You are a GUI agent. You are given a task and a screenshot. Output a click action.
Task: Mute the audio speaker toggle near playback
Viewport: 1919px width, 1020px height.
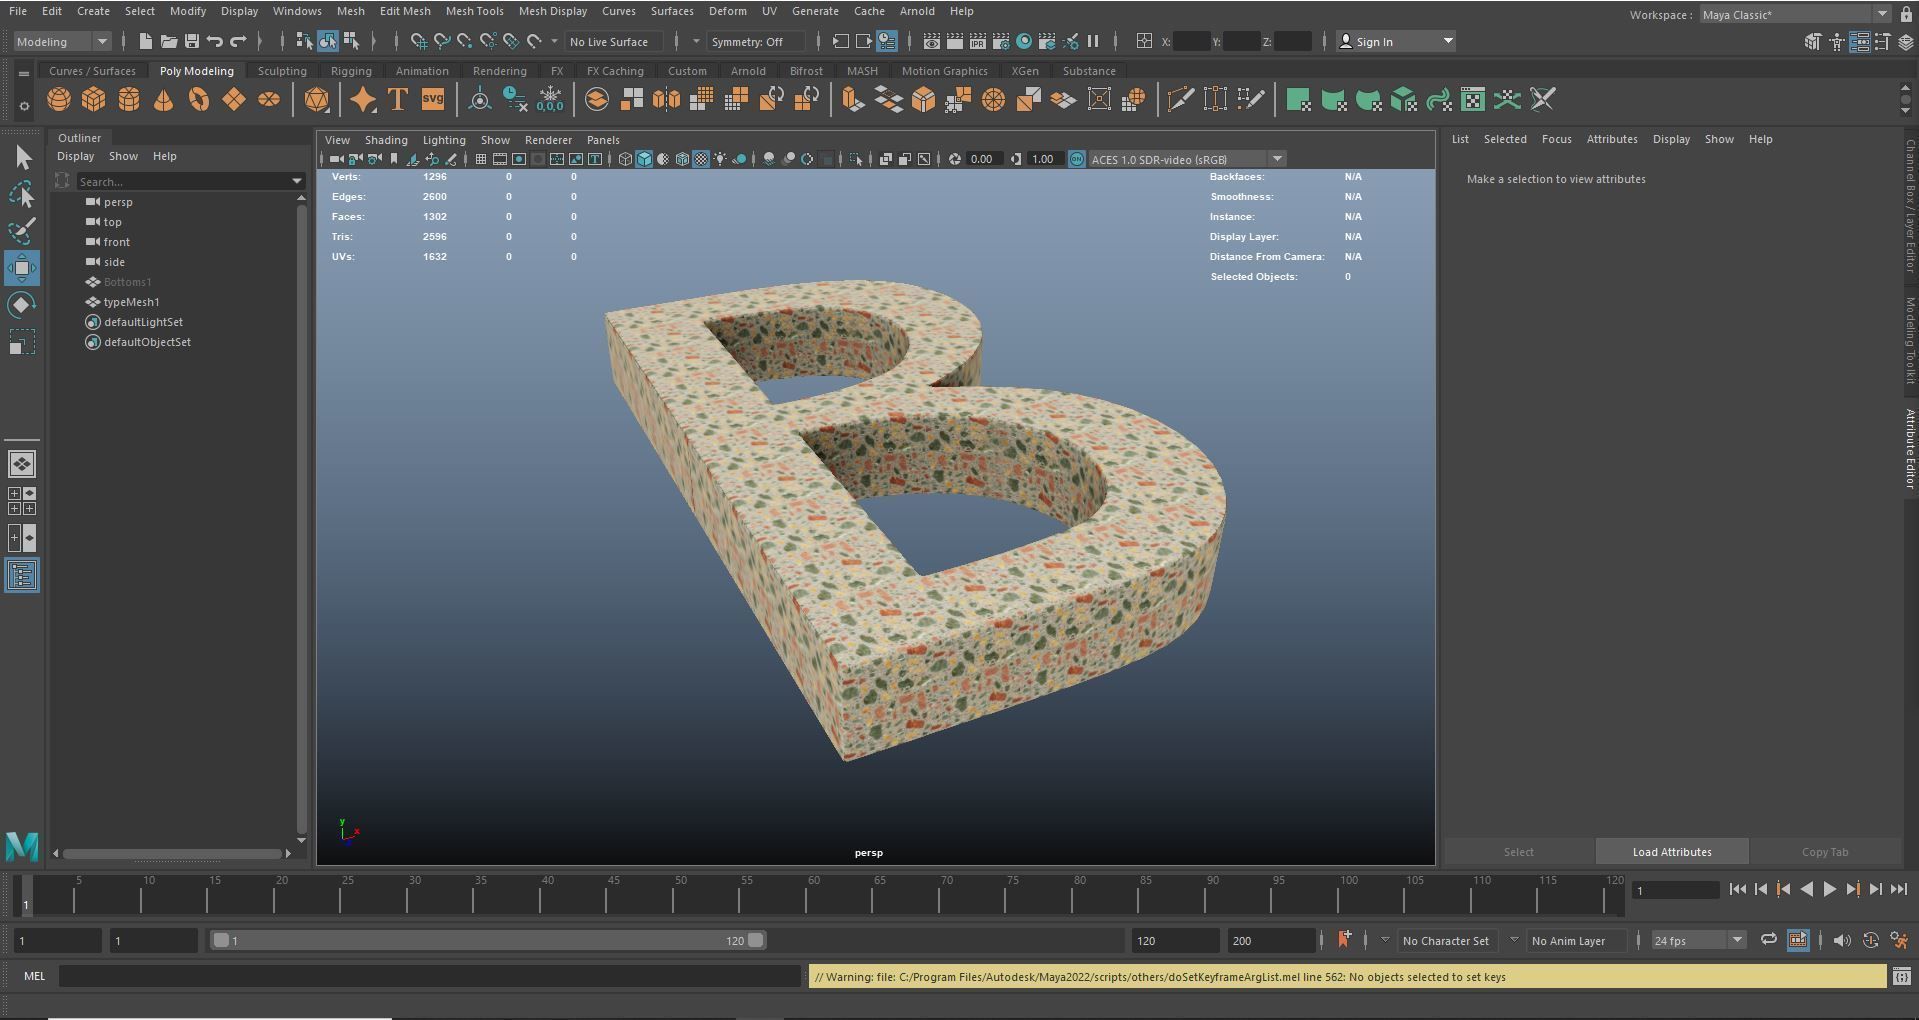click(1843, 940)
